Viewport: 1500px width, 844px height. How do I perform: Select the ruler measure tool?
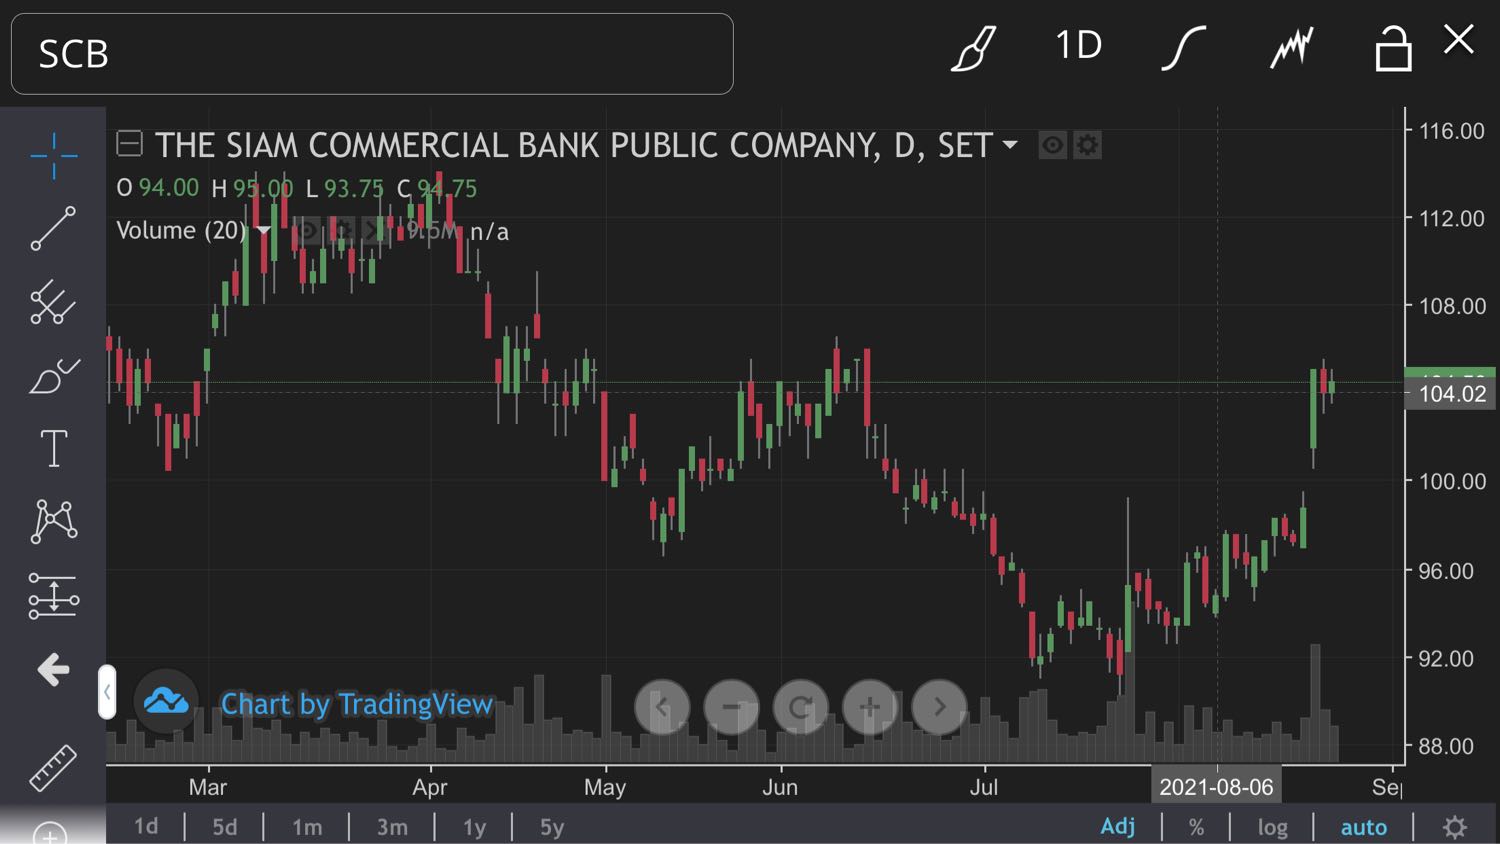click(x=53, y=768)
